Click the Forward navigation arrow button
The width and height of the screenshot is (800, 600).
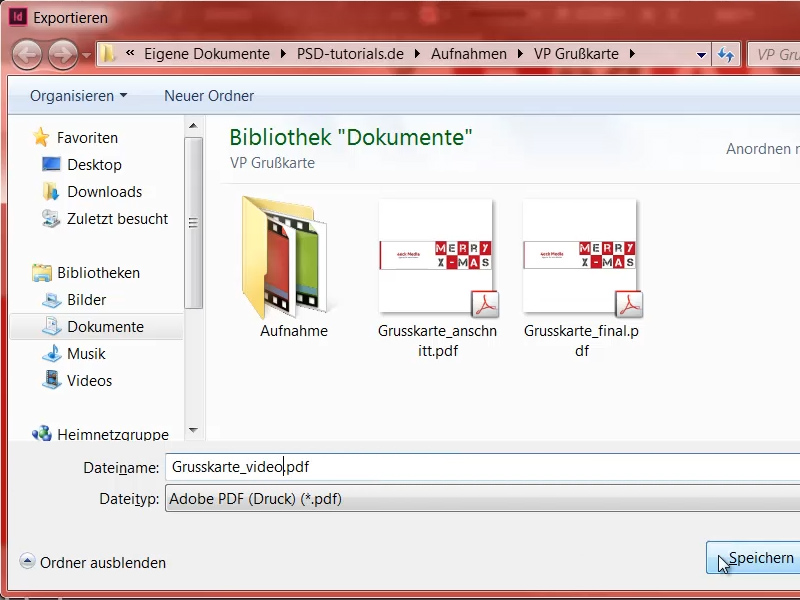coord(63,54)
